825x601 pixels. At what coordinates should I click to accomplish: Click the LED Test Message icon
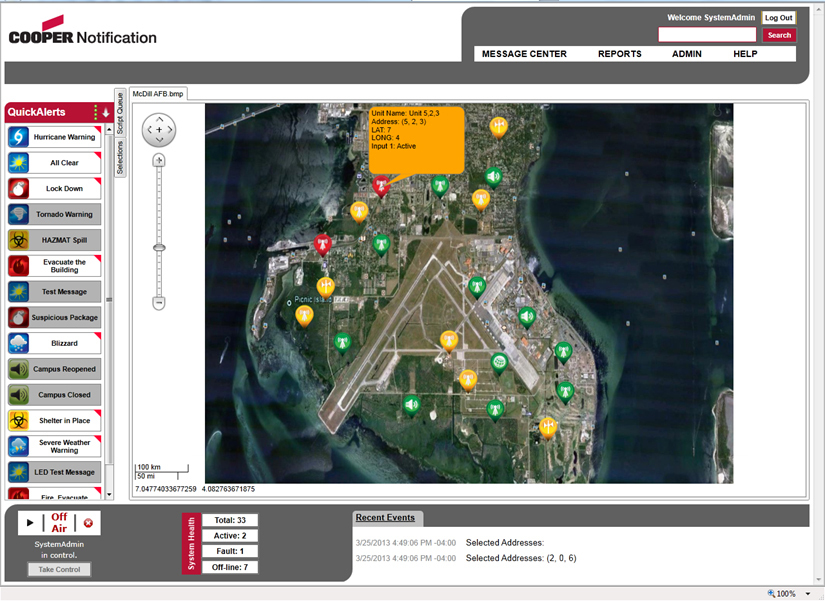coord(18,472)
